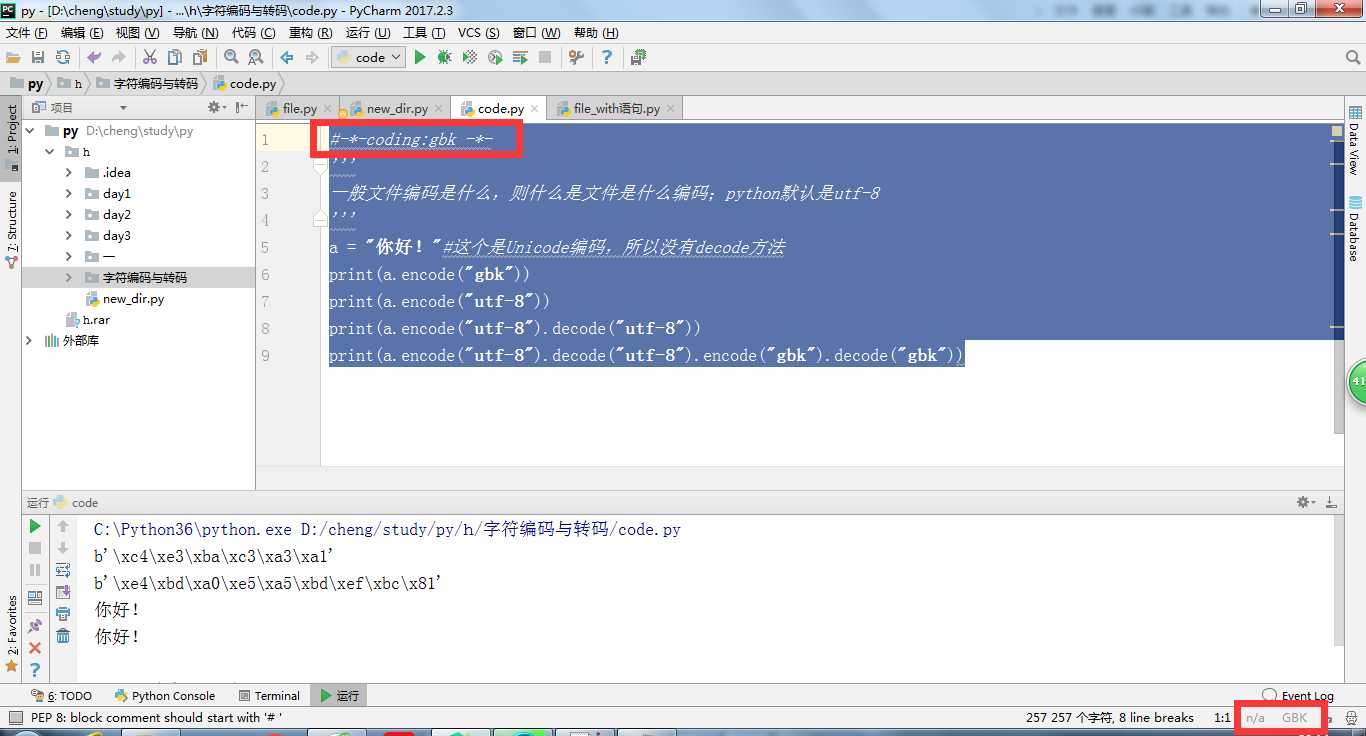Click the Replace magnifier icon
Screen dimensions: 1366x736
(x=256, y=57)
